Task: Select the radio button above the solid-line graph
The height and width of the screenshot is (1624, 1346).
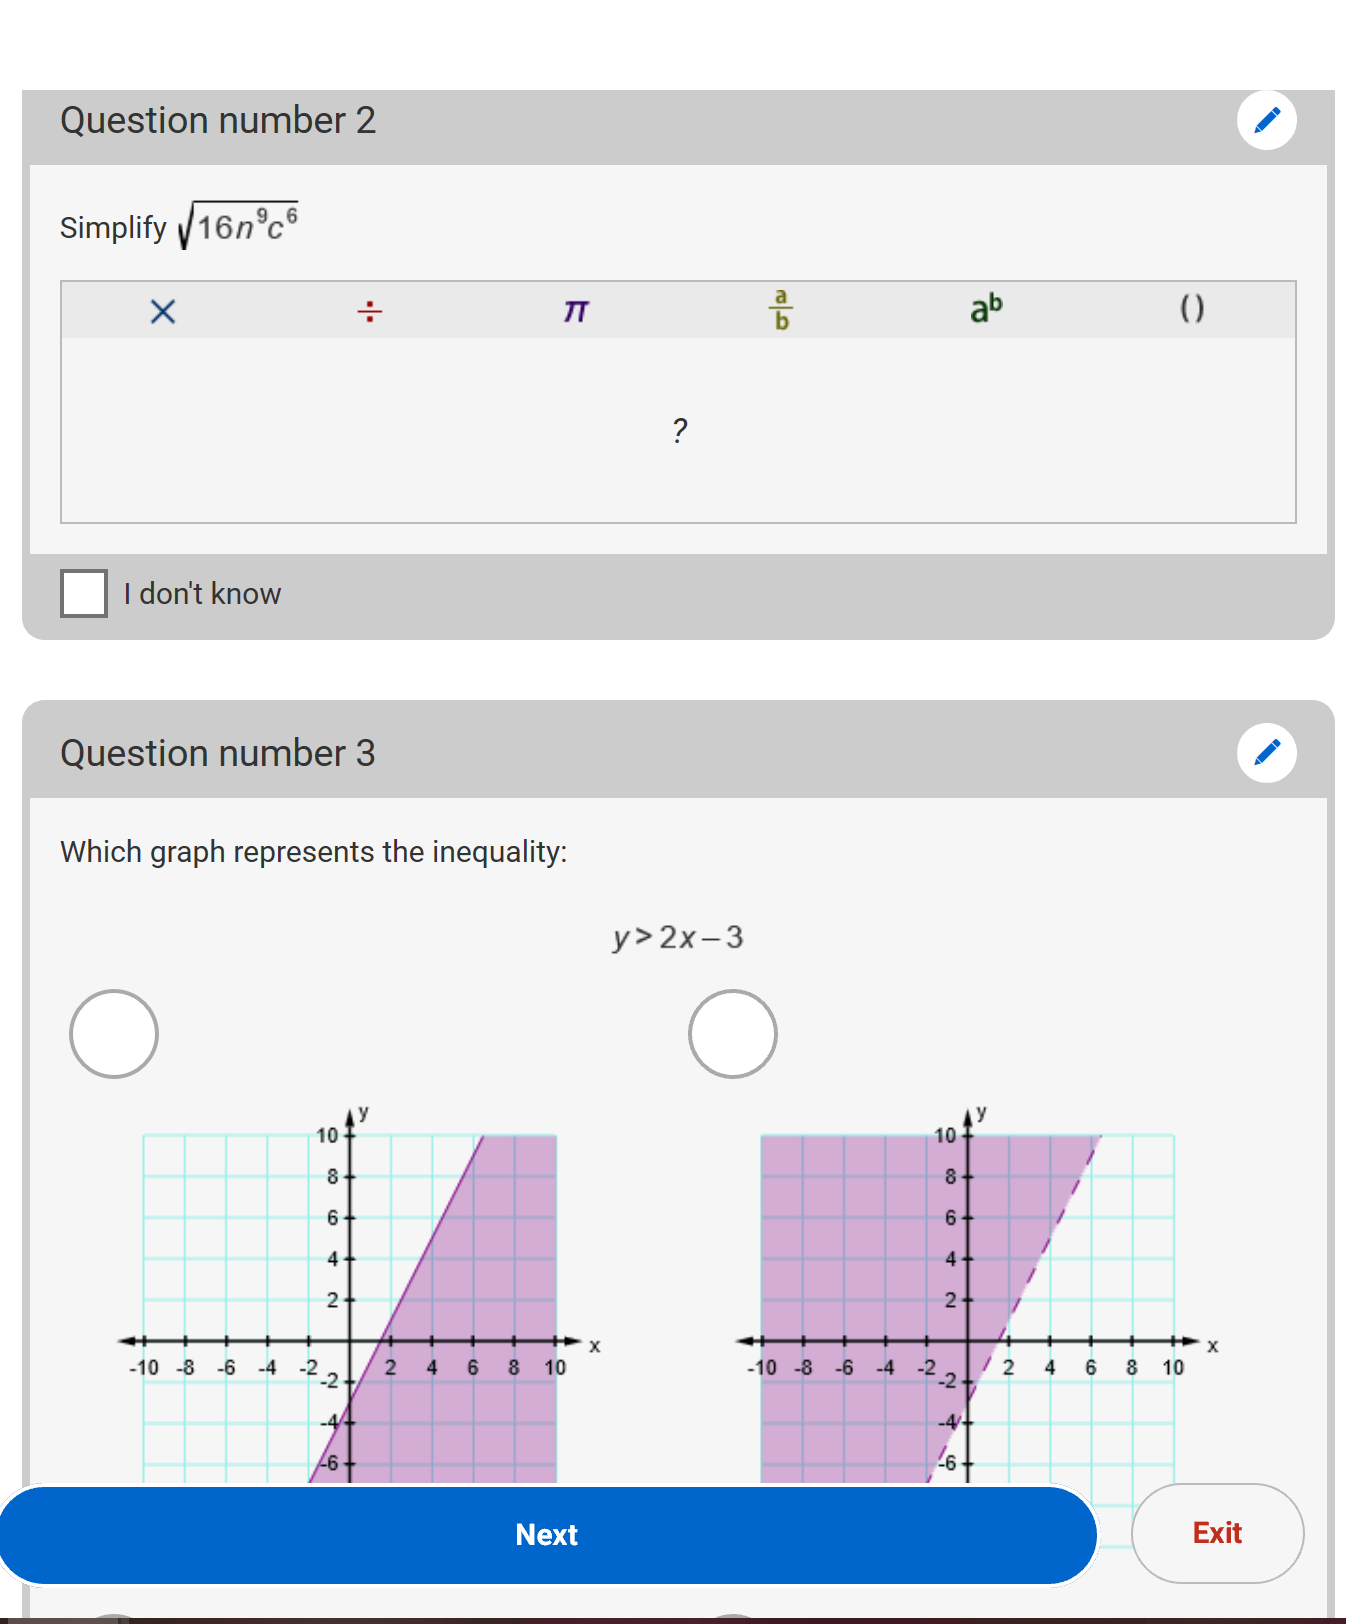Action: coord(114,1034)
